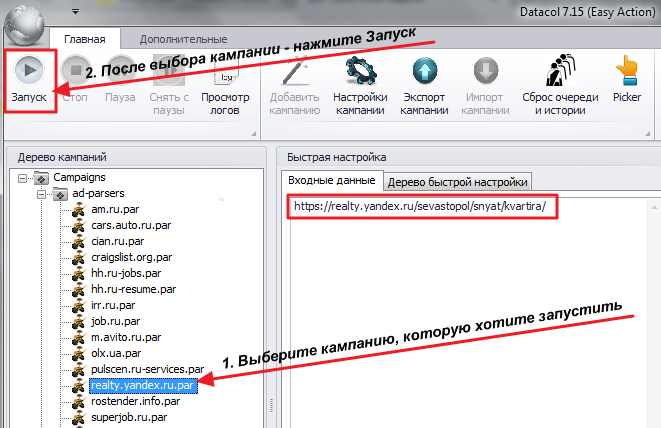Viewport: 661px width, 428px height.
Task: Click Импорт кампании download icon
Action: [x=486, y=70]
